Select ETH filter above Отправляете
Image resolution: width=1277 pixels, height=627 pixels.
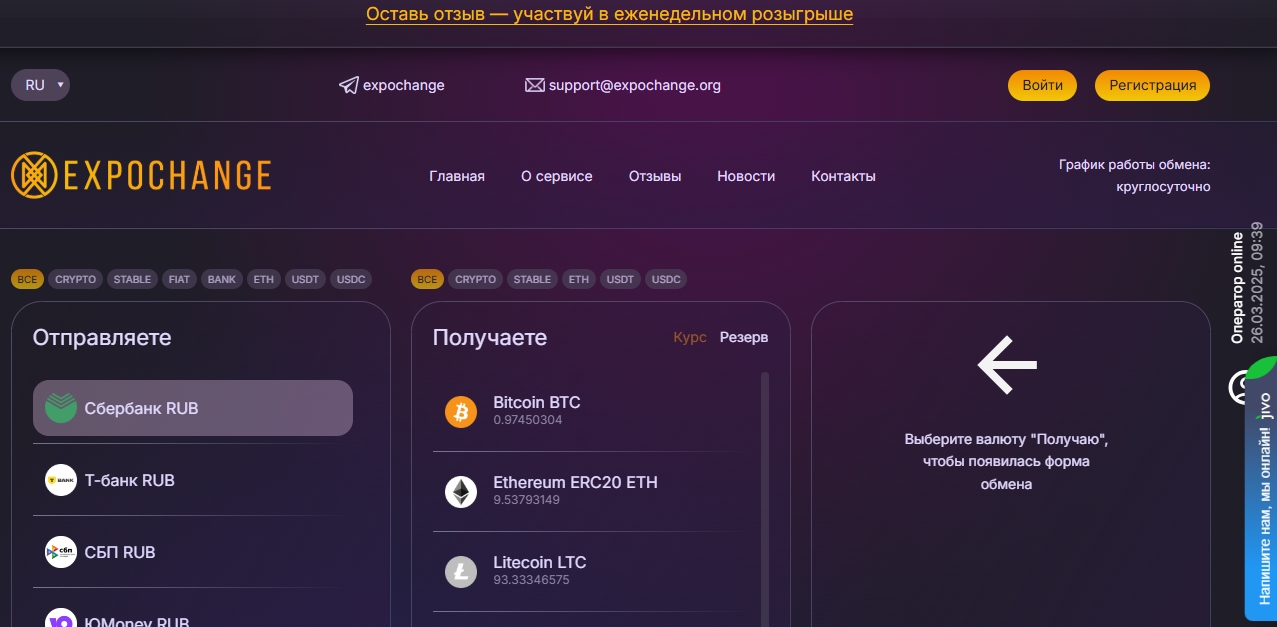coord(264,279)
